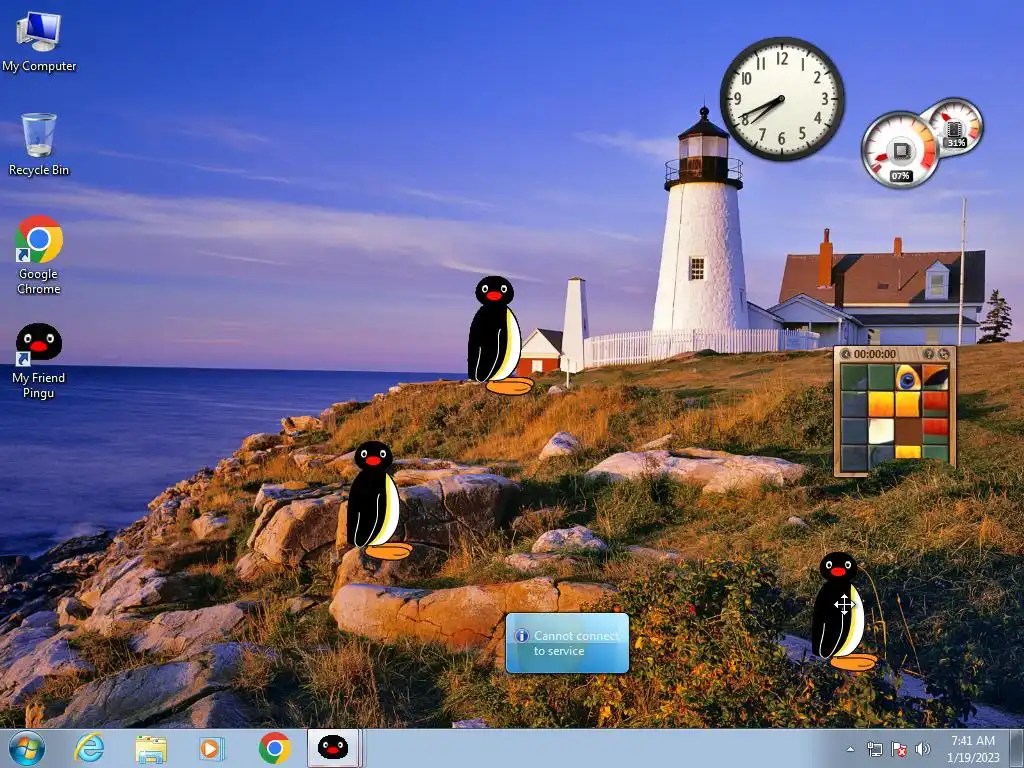1024x768 pixels.
Task: Click the puzzle timer reading 00:00:00
Action: coord(874,354)
